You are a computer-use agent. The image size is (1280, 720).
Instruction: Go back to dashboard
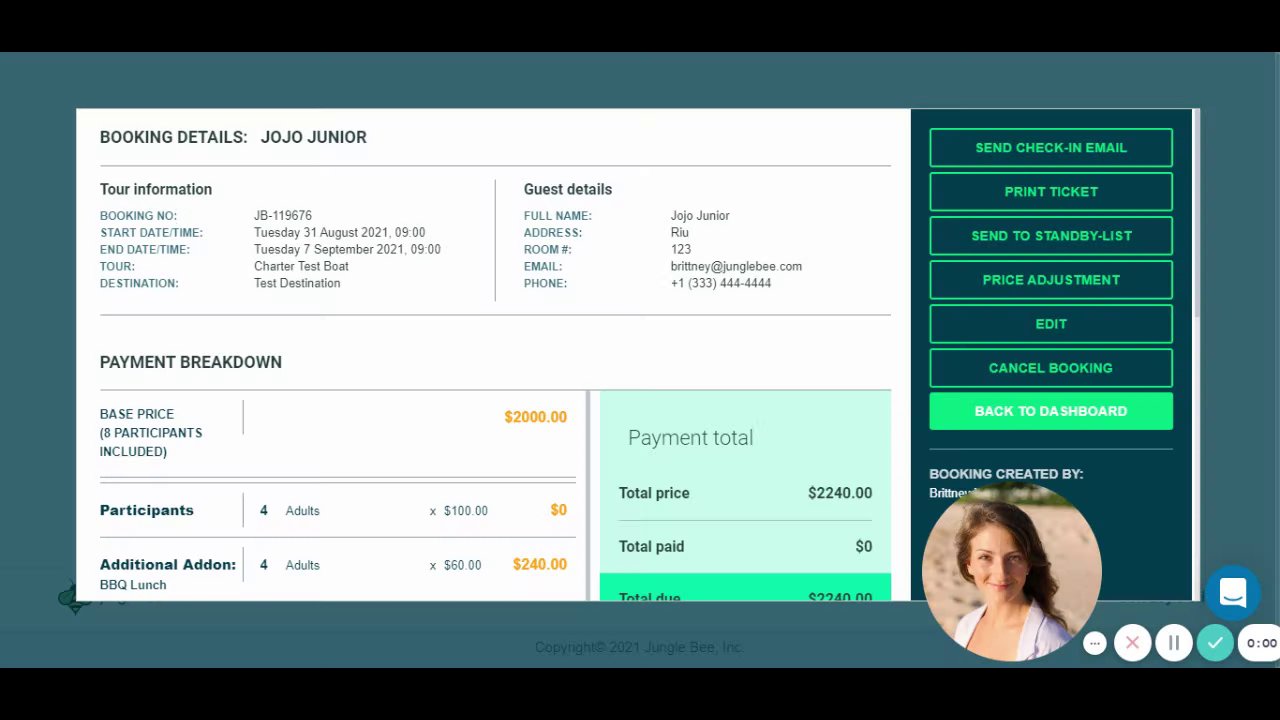coord(1051,411)
